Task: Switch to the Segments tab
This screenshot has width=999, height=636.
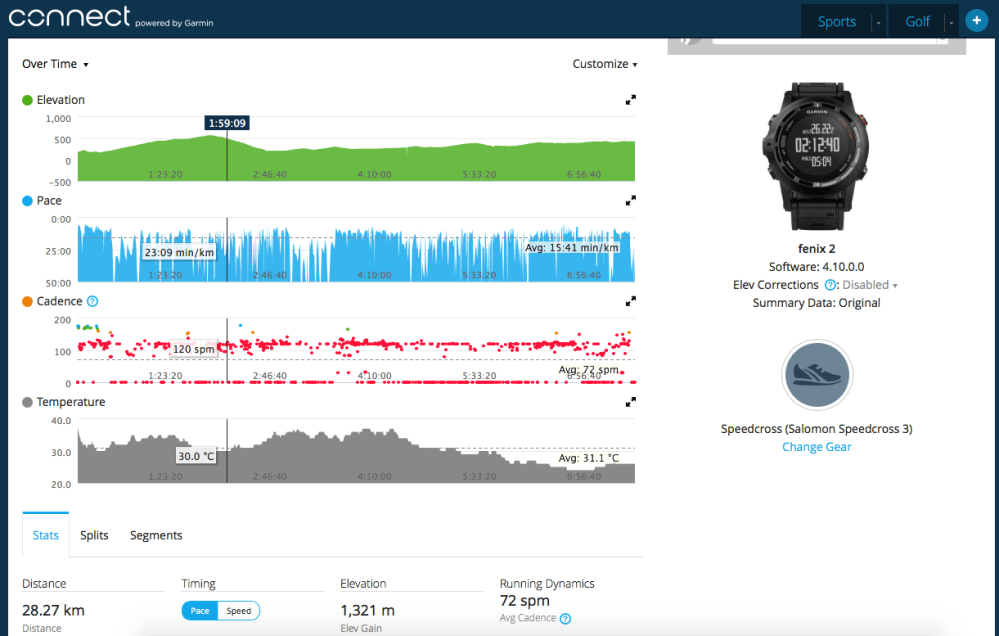Action: click(155, 535)
